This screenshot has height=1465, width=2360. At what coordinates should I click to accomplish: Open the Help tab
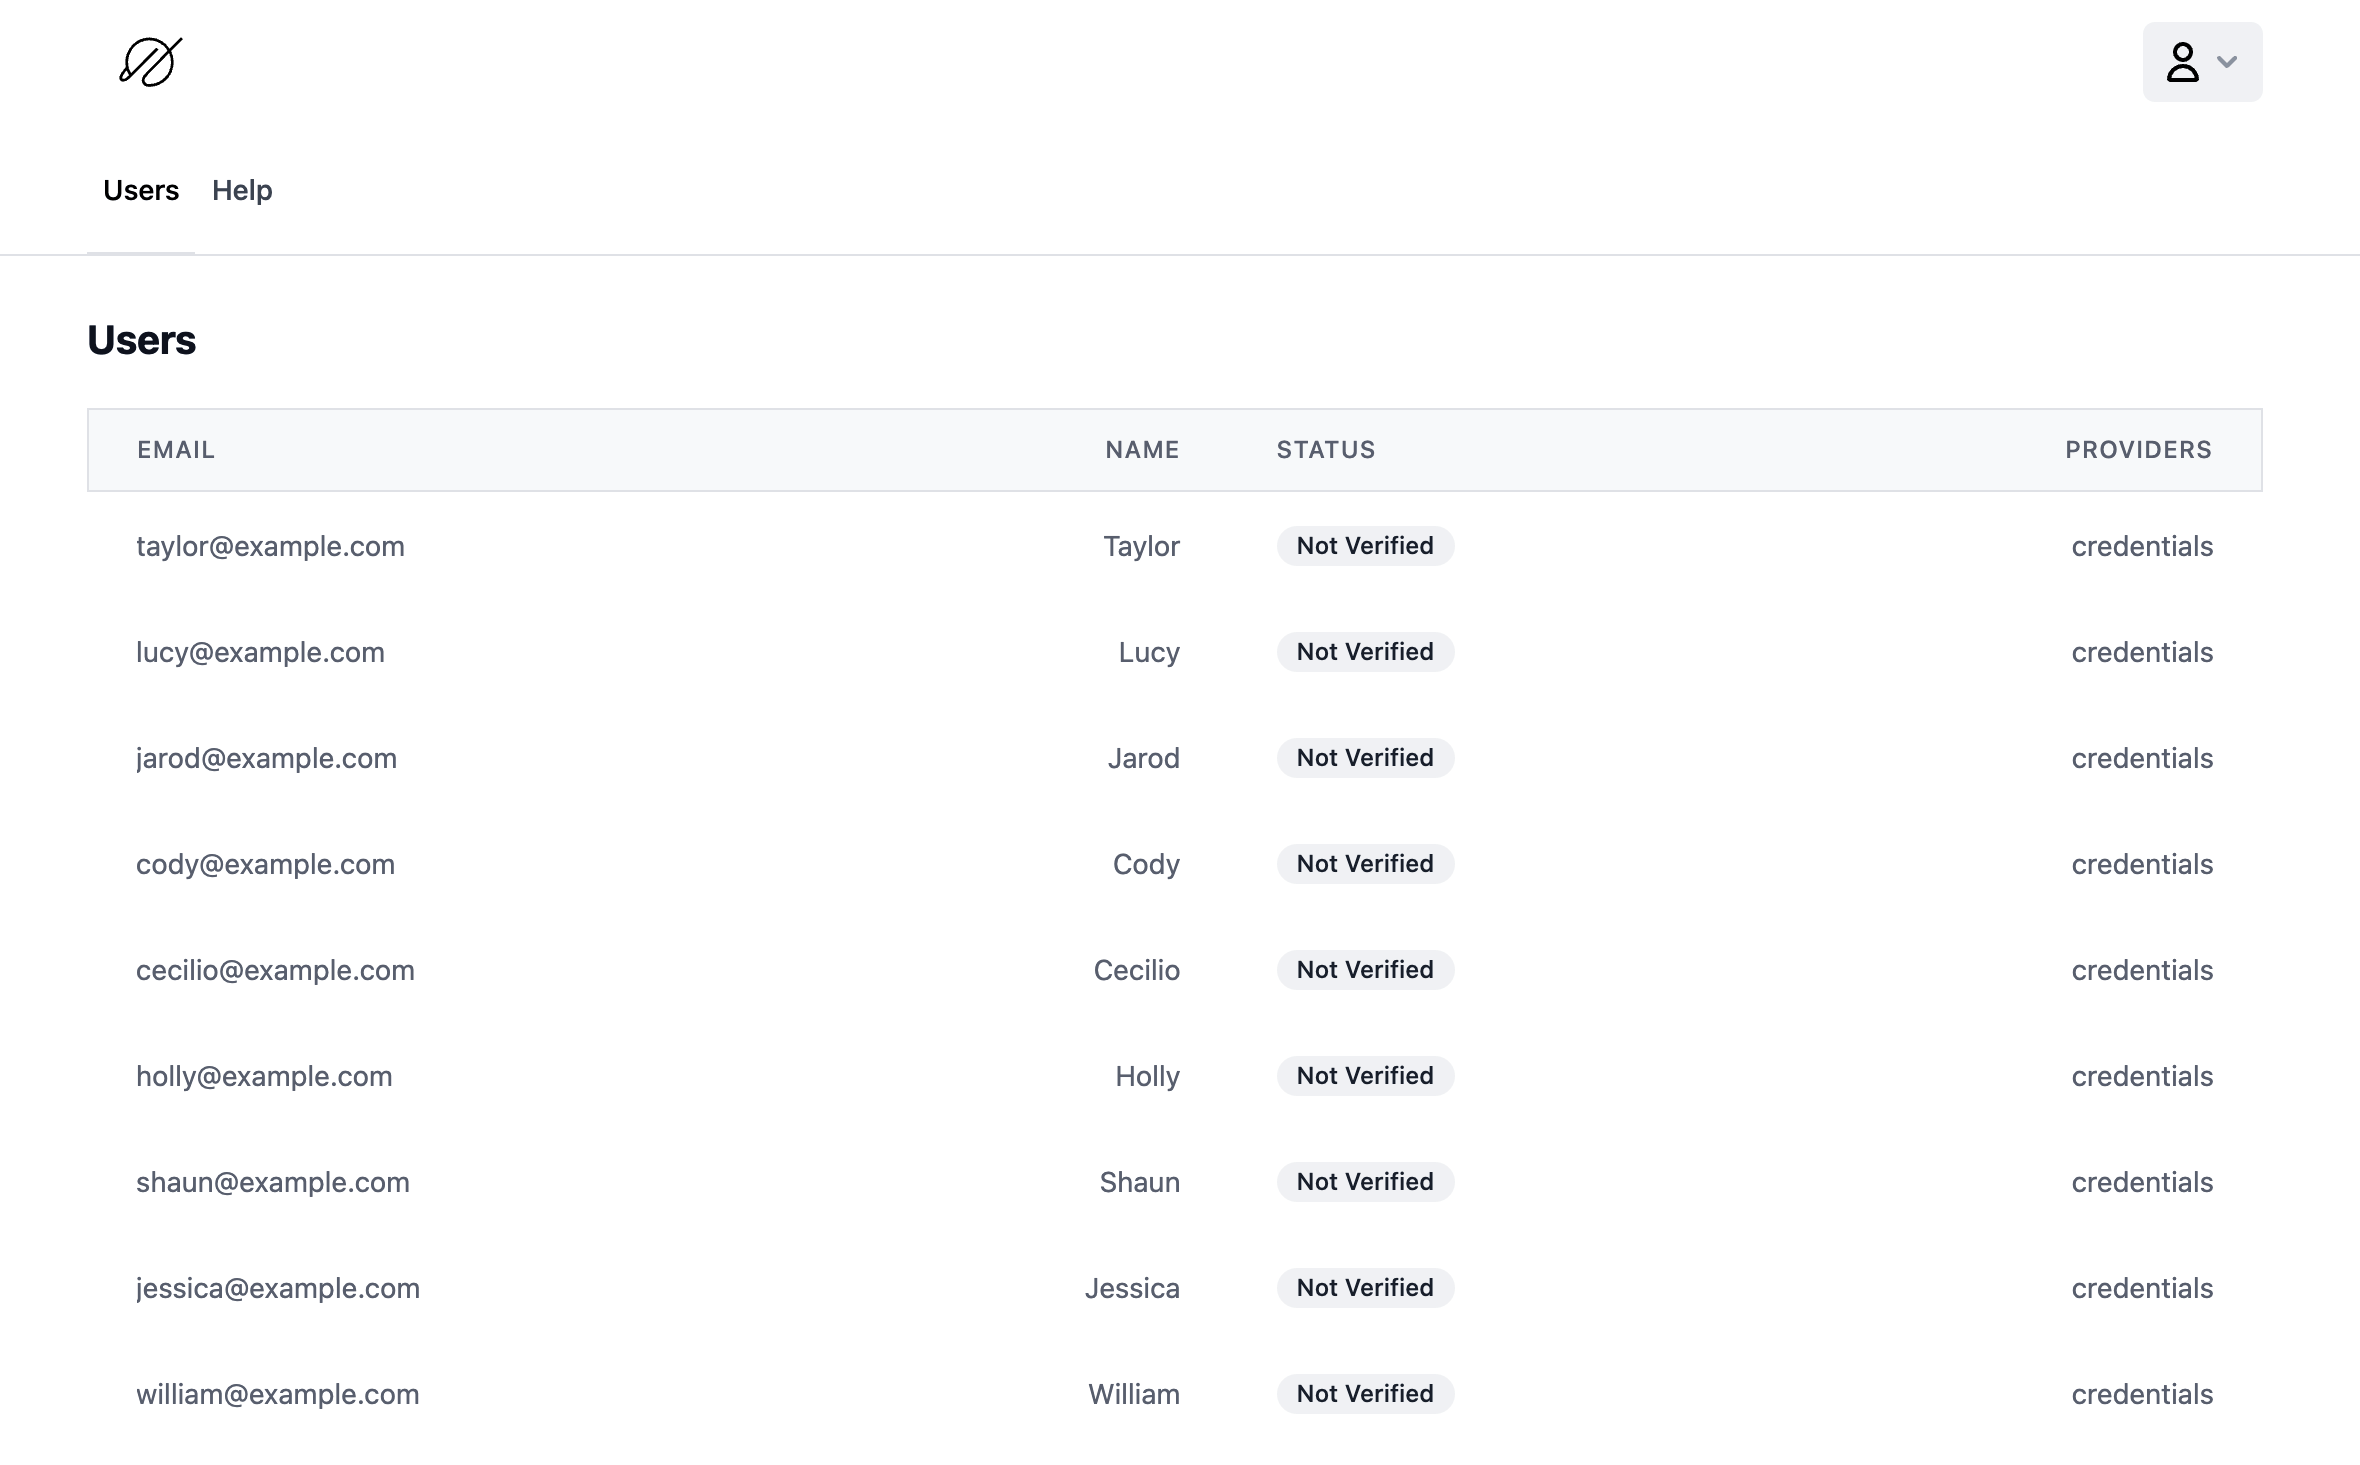pyautogui.click(x=242, y=190)
